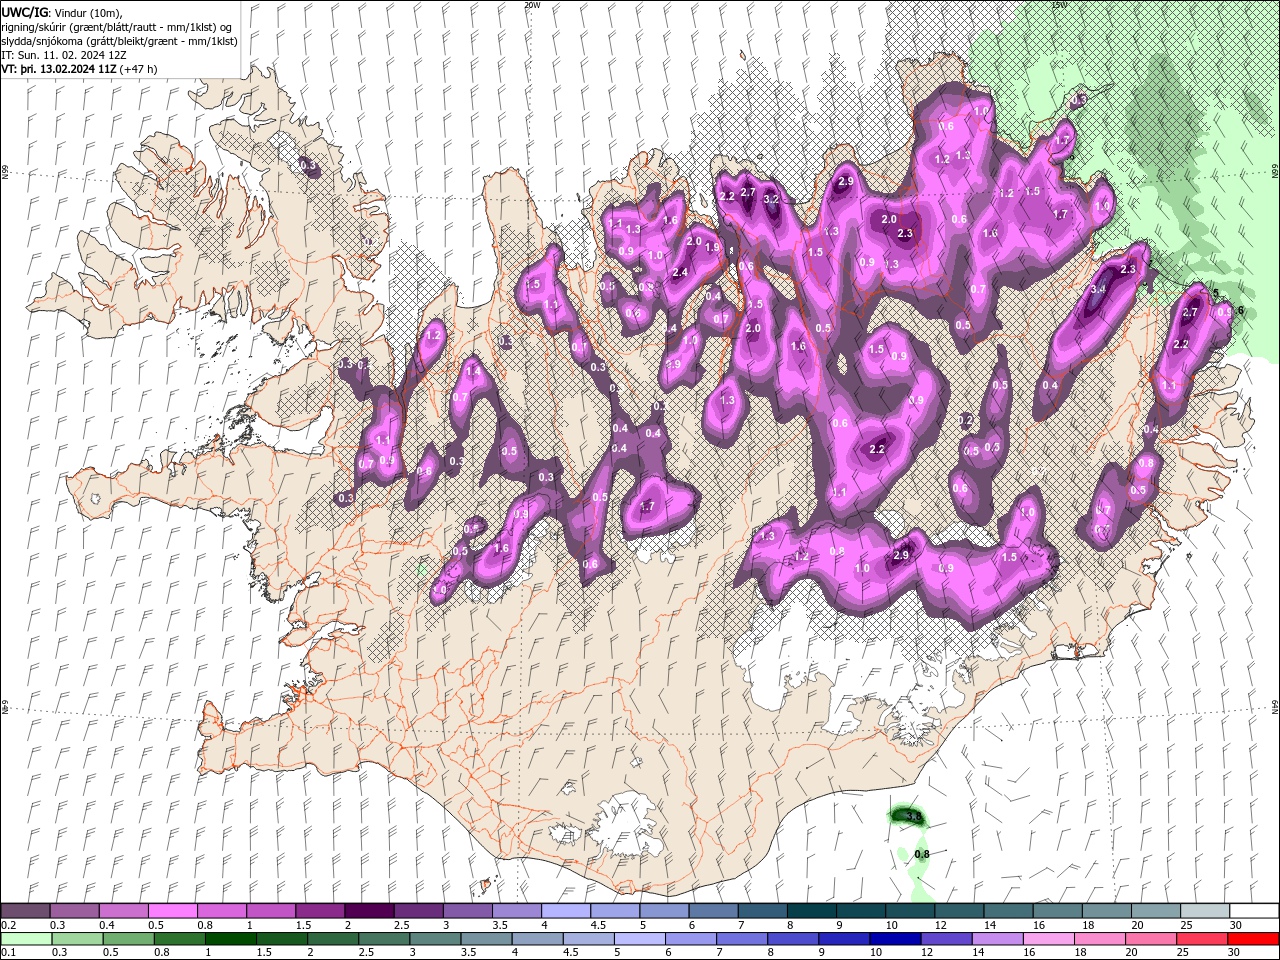This screenshot has width=1280, height=960.
Task: Click the top-row swatch between 12 and 14
Action: 960,911
